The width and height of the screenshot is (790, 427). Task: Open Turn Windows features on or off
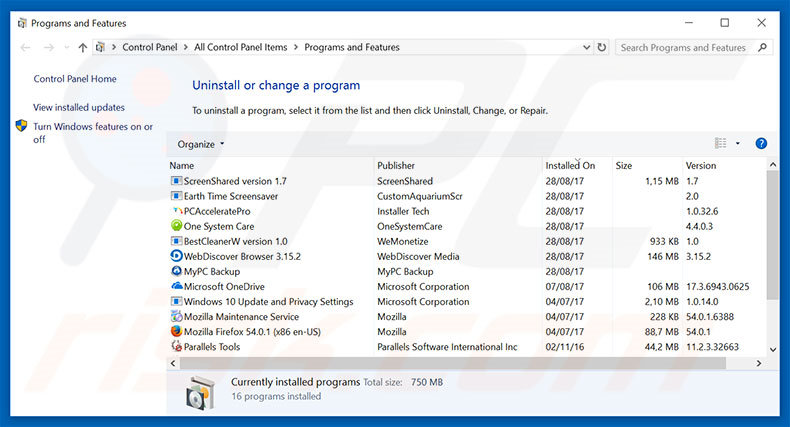tap(93, 133)
